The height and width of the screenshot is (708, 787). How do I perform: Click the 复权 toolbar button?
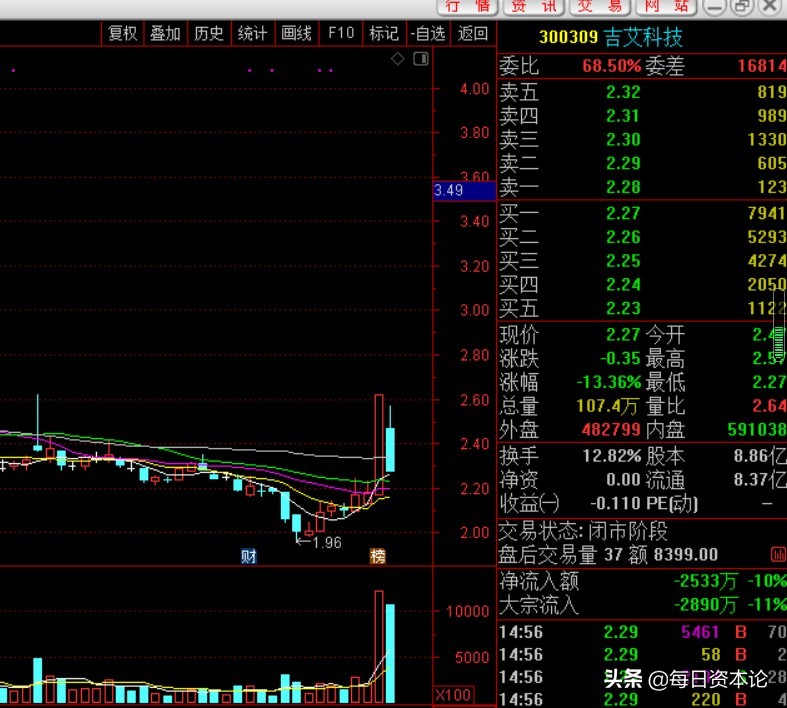[122, 34]
